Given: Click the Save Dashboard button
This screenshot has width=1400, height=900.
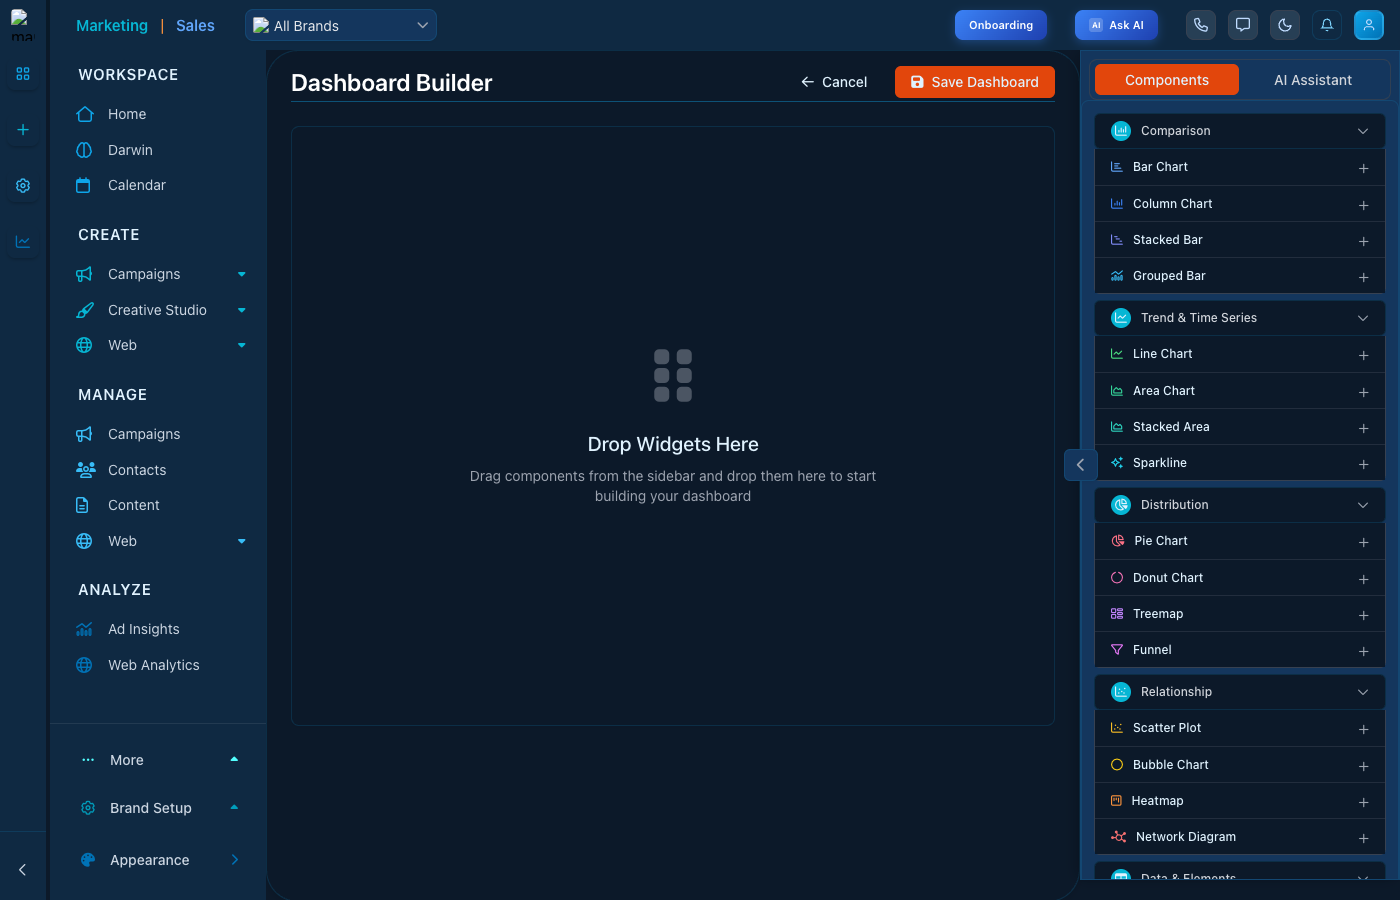Looking at the screenshot, I should (x=975, y=82).
